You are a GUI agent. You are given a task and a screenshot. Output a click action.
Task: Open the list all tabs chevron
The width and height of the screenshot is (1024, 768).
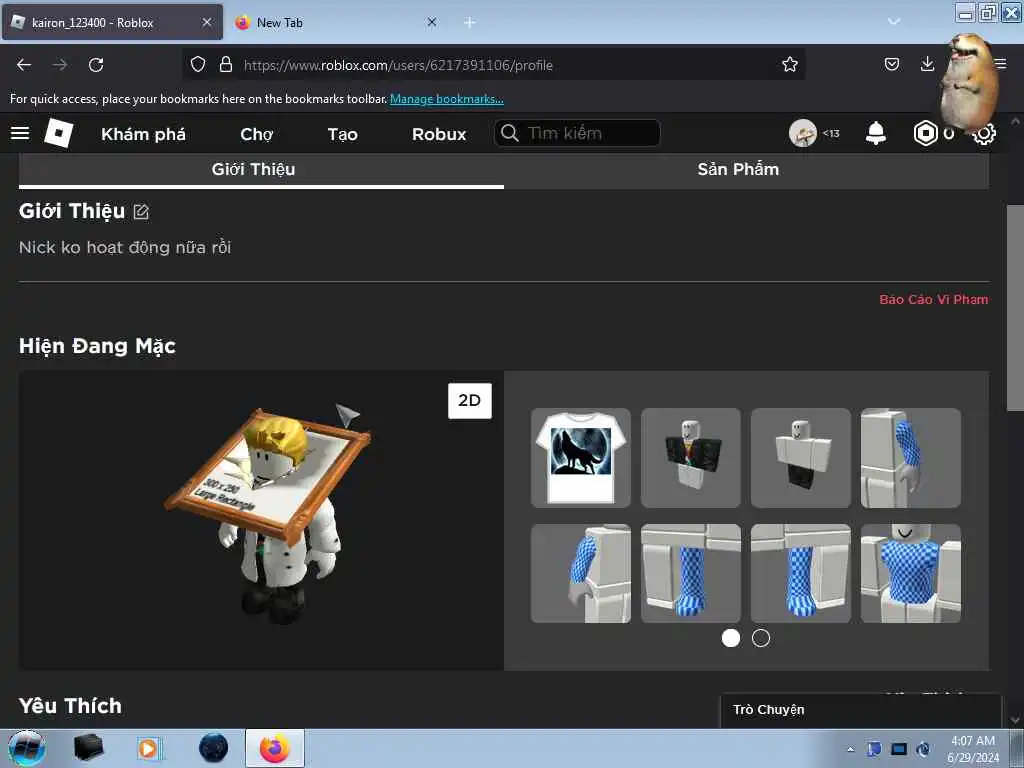click(x=893, y=22)
